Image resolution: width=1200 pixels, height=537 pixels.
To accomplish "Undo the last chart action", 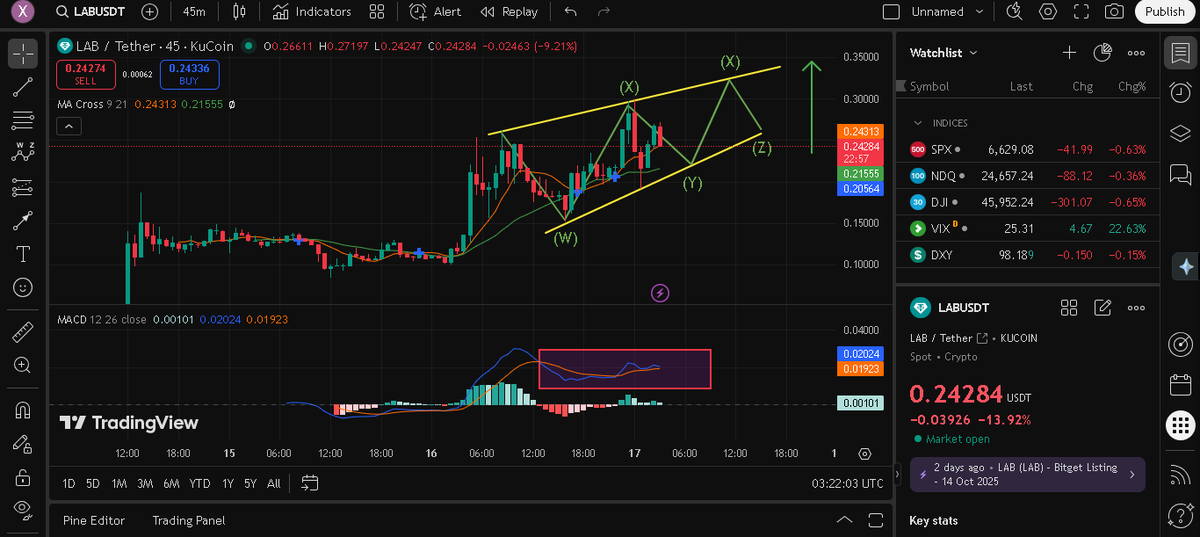I will (x=571, y=12).
